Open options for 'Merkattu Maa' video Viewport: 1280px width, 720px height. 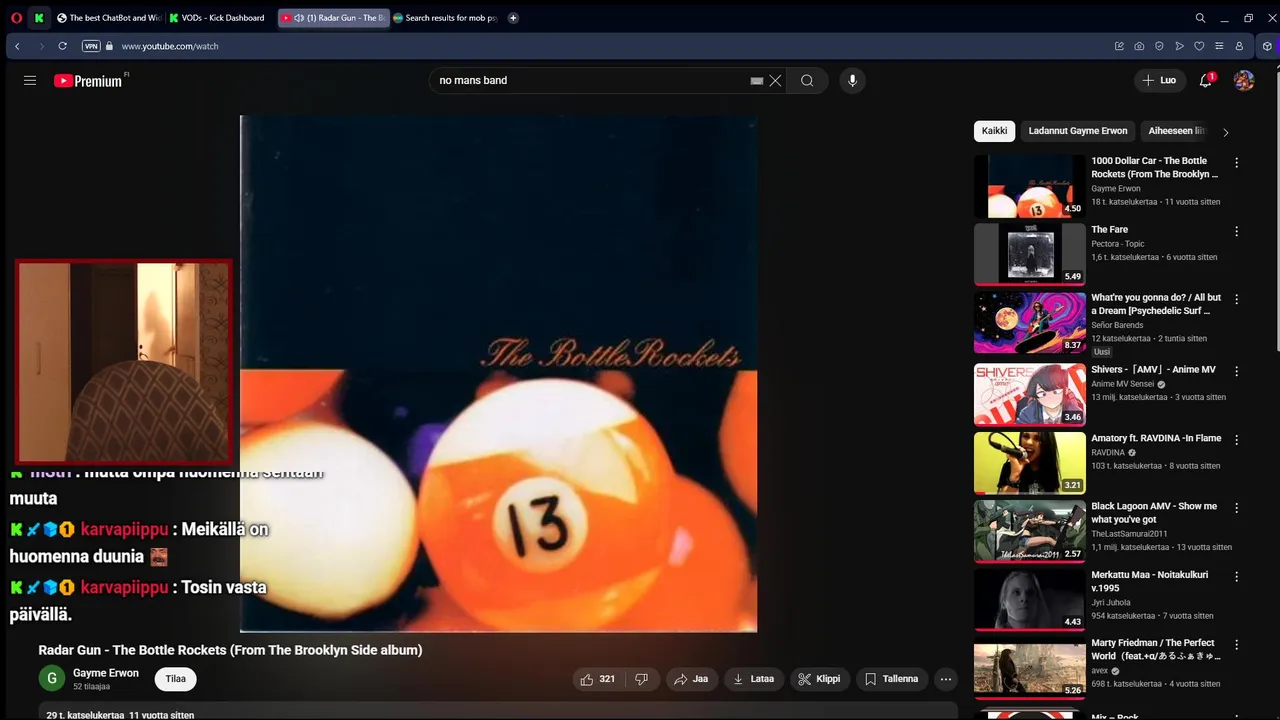pyautogui.click(x=1236, y=577)
